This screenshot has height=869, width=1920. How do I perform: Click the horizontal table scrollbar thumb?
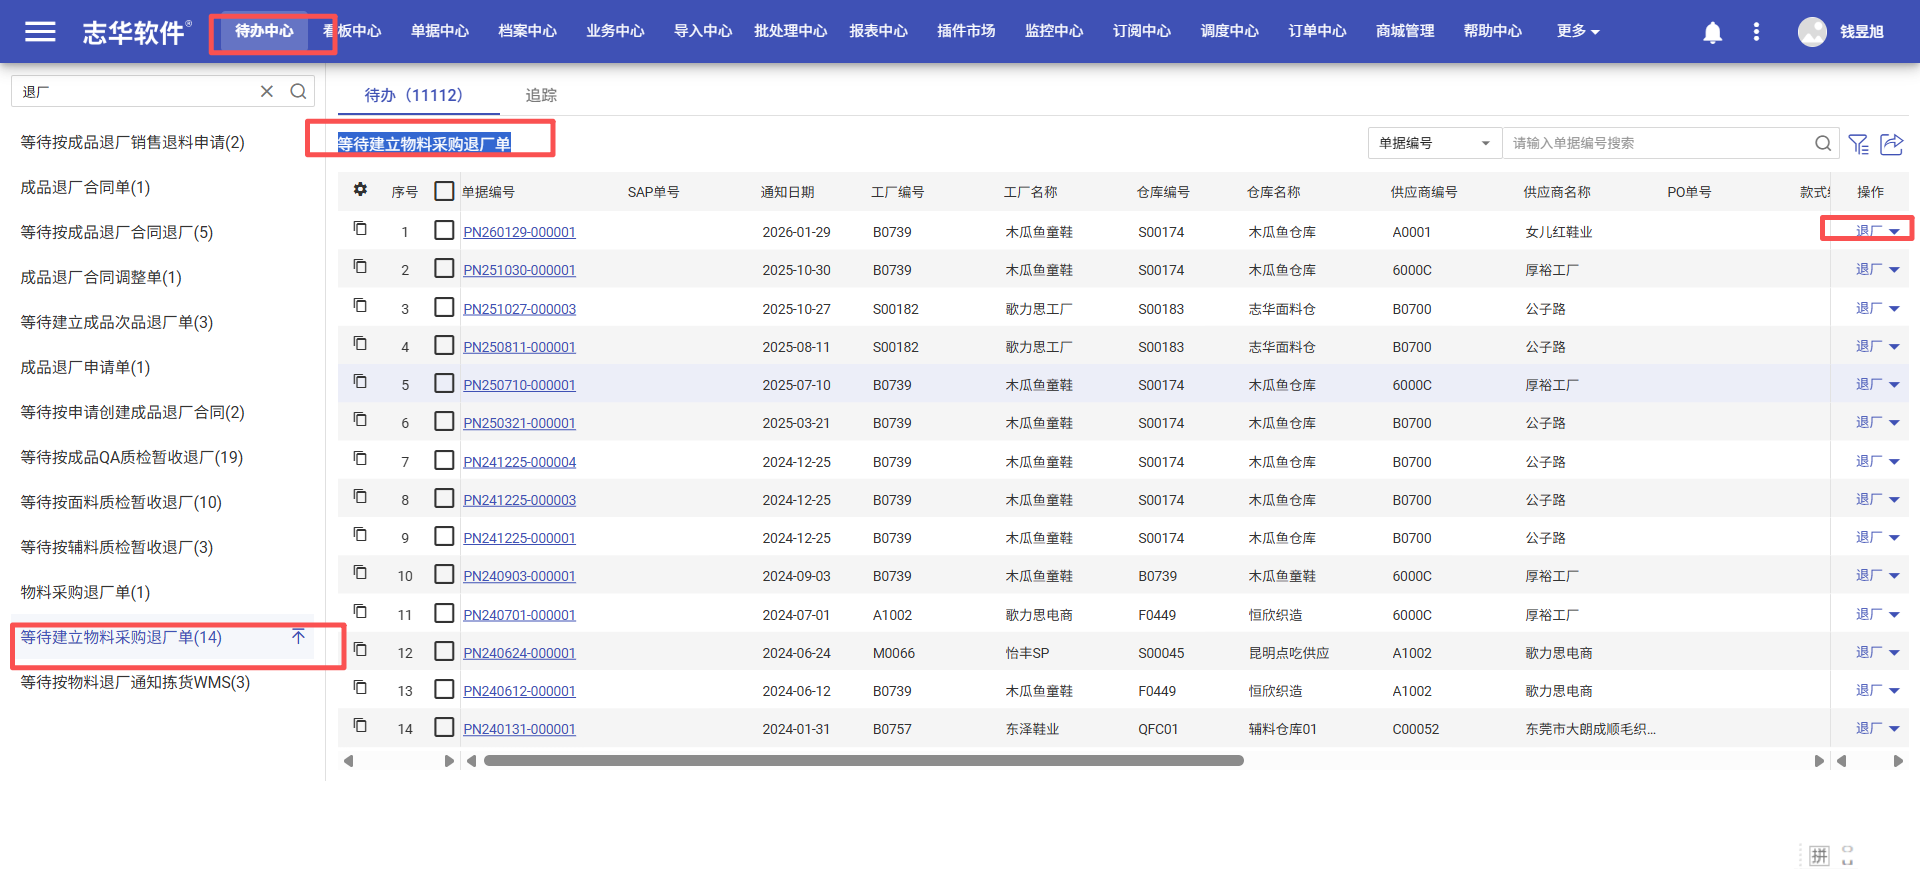(864, 761)
